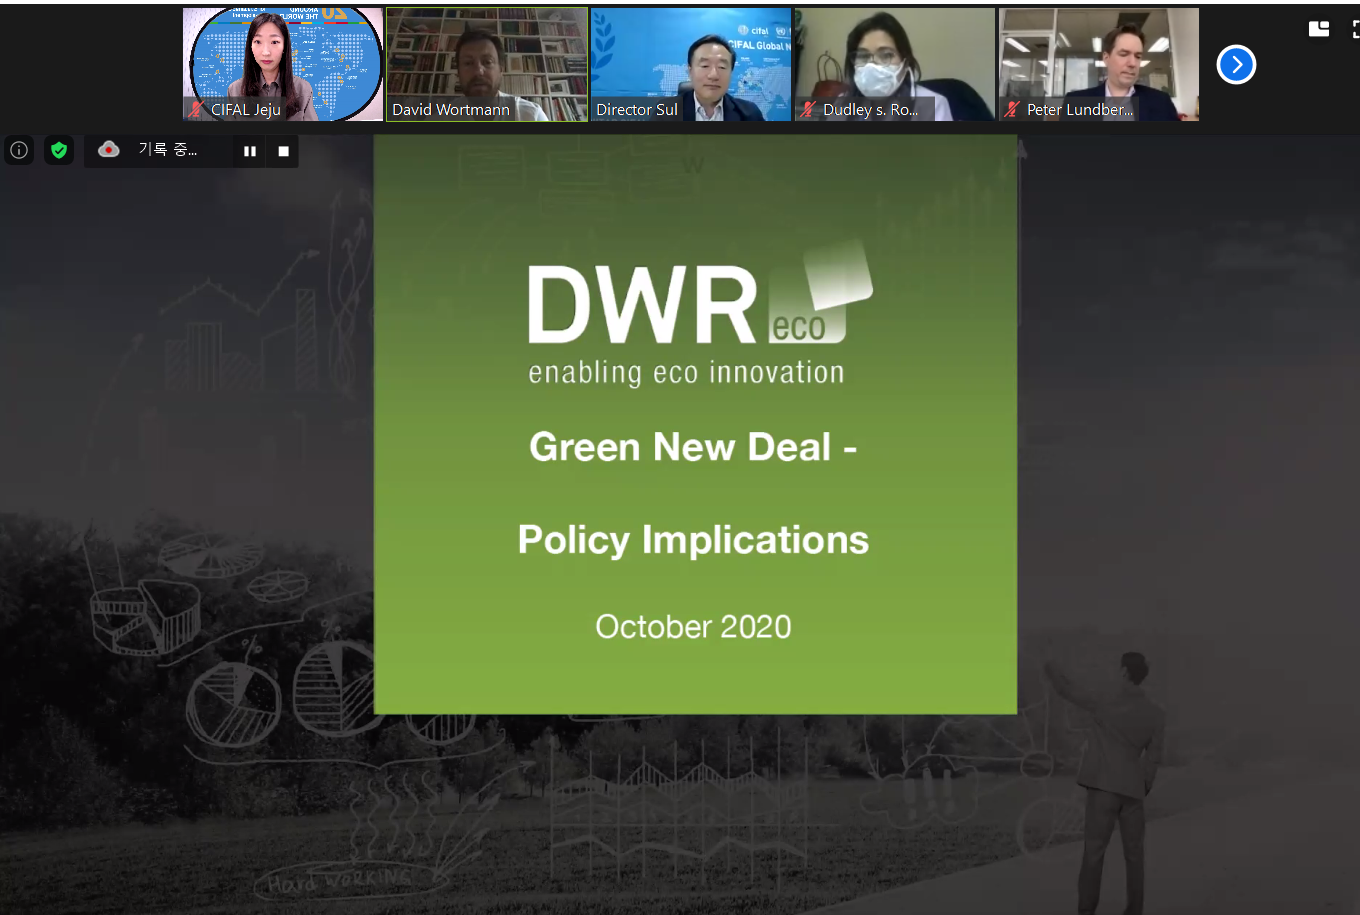Enter full screen mode
Screen dimensions: 1360x915
(1355, 29)
